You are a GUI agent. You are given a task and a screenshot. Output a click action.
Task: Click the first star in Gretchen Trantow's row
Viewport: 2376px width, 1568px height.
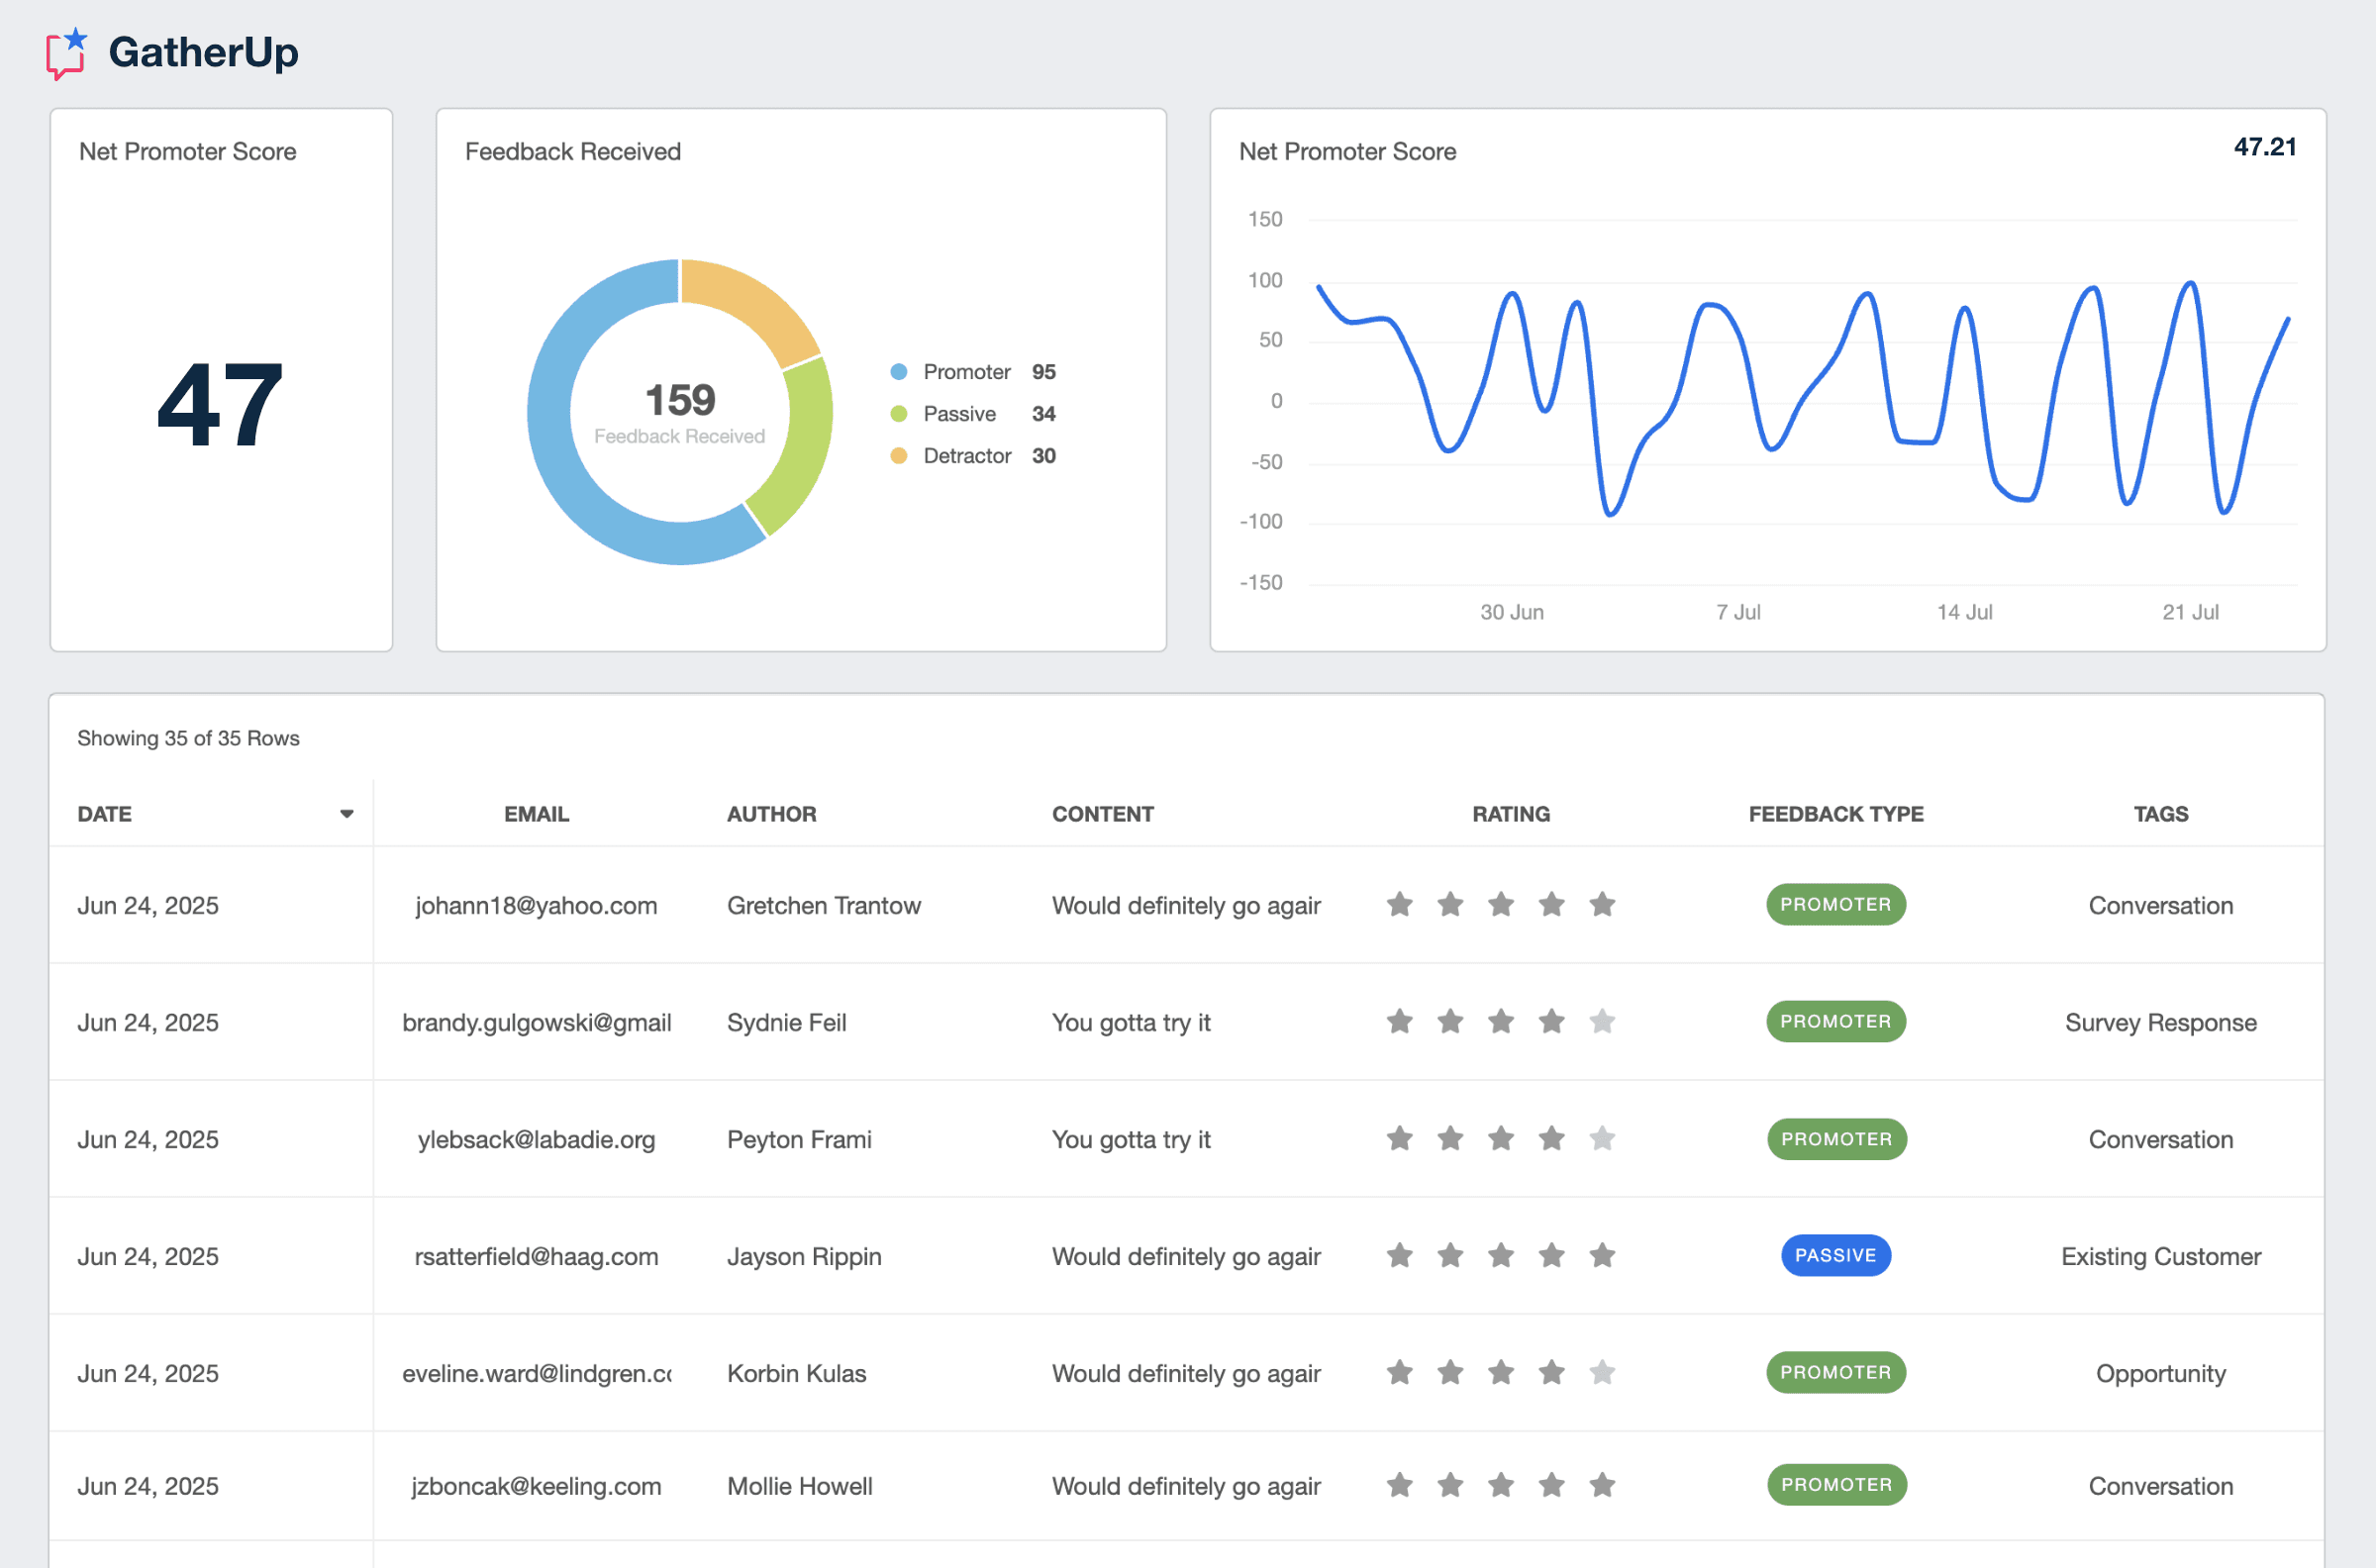pyautogui.click(x=1399, y=904)
